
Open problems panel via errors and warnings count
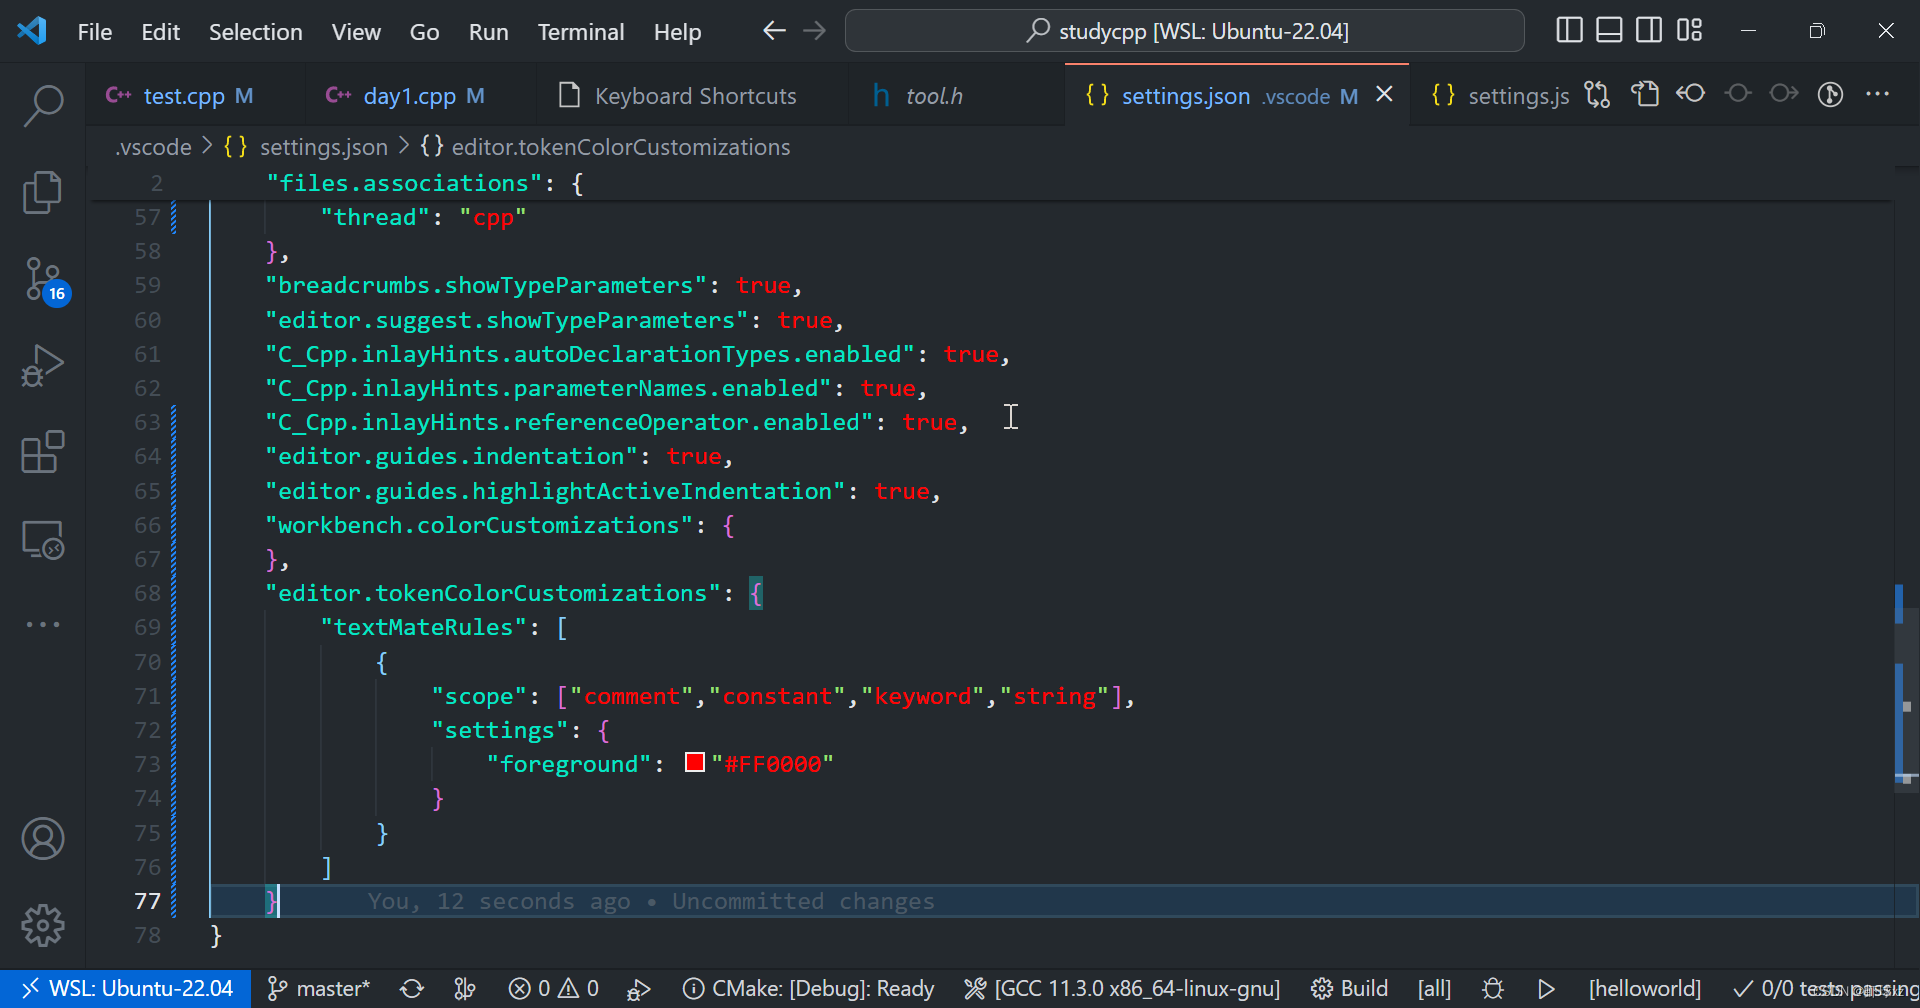click(x=553, y=989)
